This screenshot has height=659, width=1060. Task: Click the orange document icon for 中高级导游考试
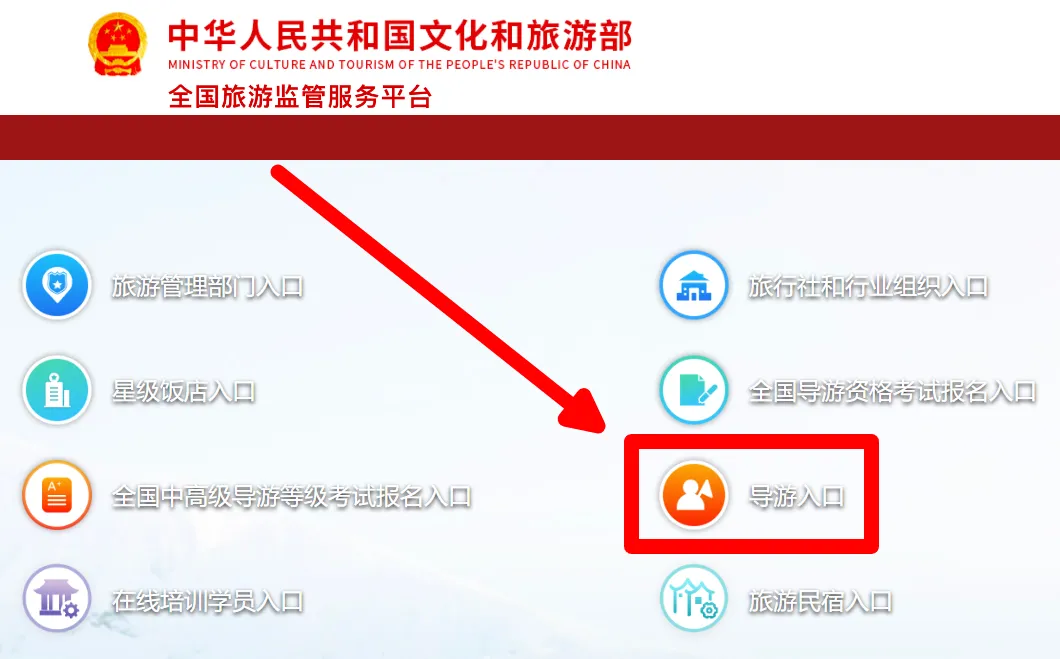pos(57,495)
